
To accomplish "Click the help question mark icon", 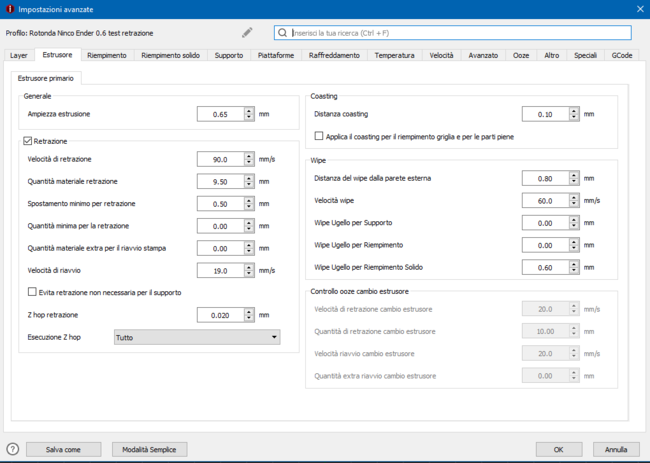I will tap(13, 449).
